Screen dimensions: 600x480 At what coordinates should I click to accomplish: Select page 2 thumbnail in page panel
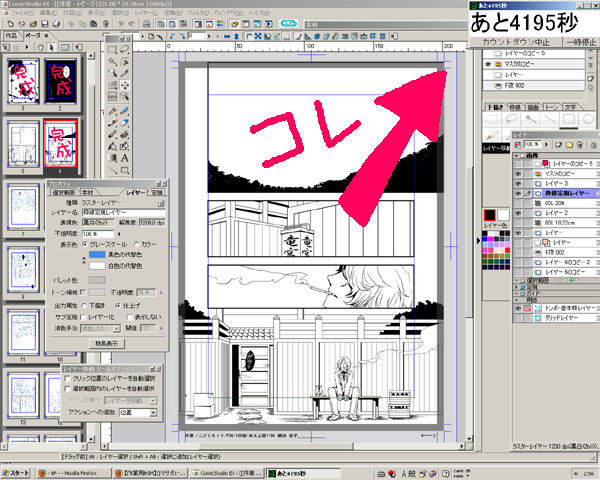(x=60, y=82)
